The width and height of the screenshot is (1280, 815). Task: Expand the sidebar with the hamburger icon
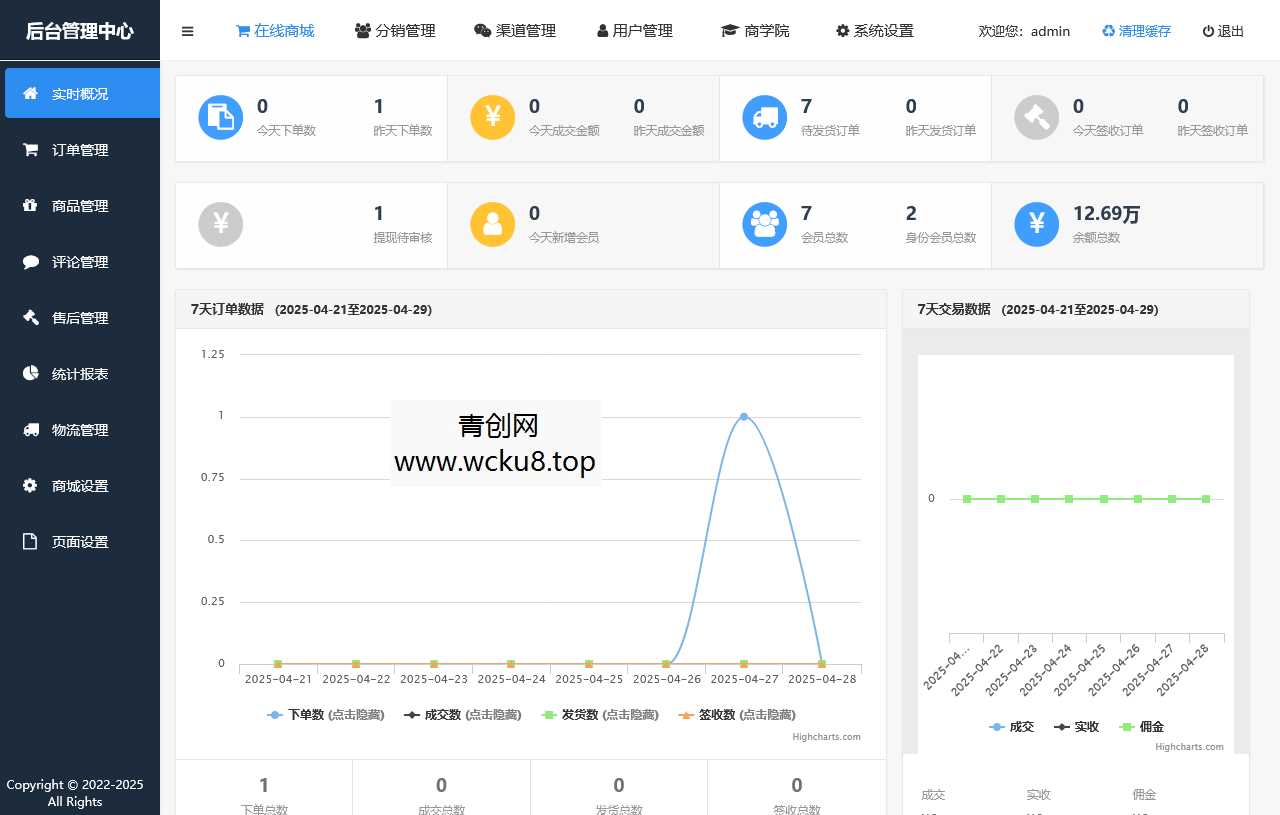(x=187, y=31)
